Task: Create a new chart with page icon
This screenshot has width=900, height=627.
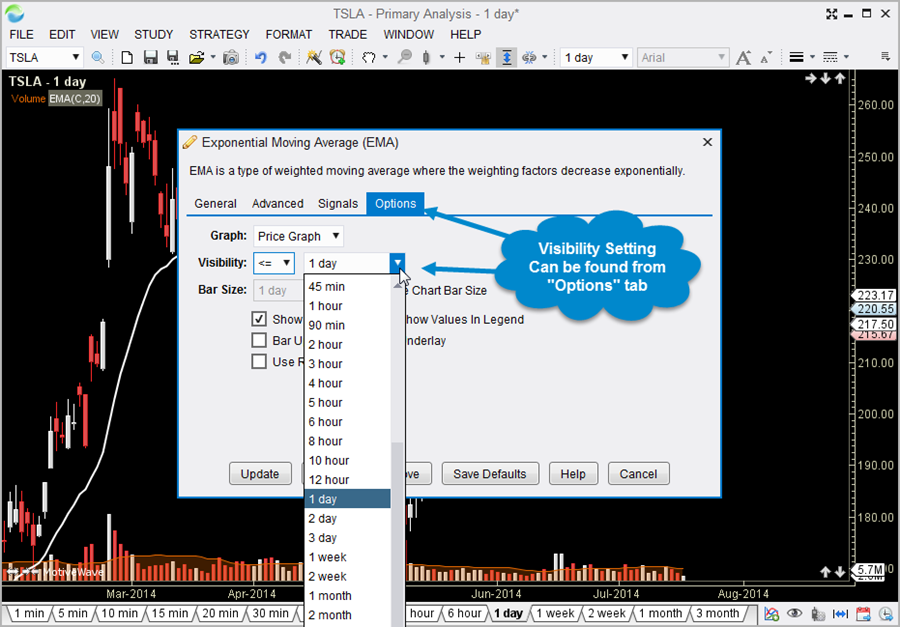Action: 127,57
